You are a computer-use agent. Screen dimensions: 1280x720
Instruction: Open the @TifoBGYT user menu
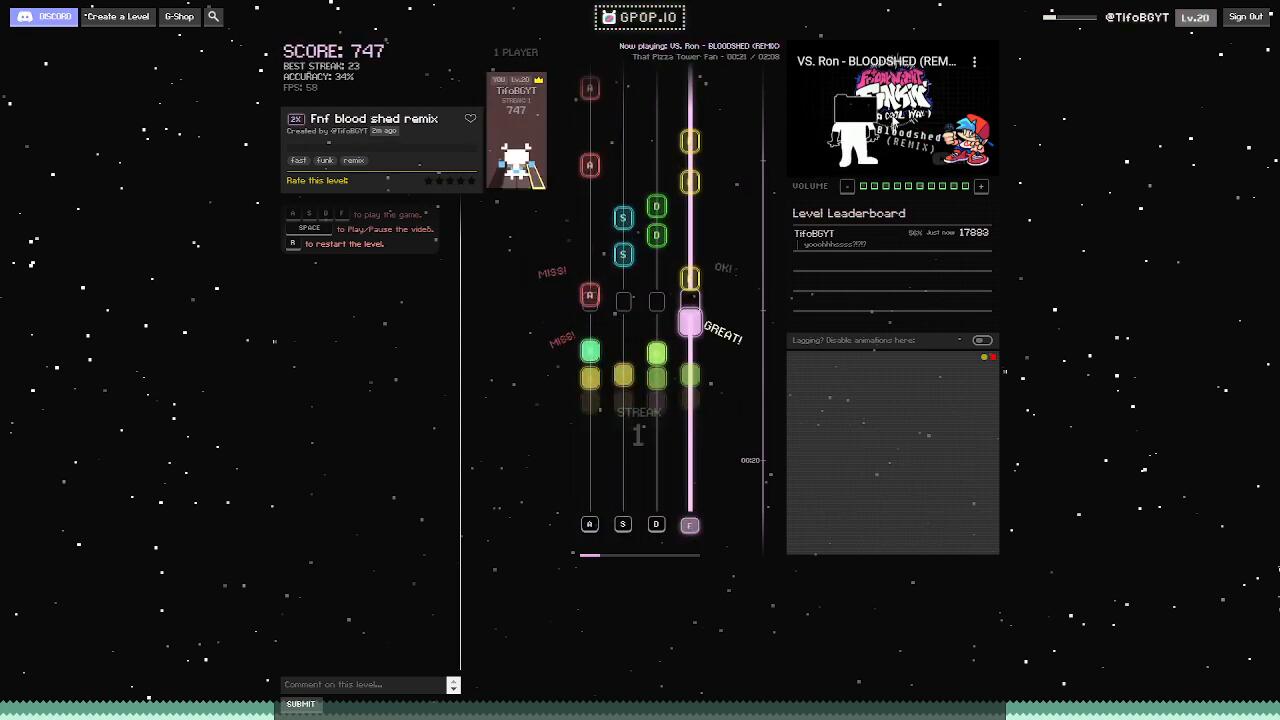coord(1136,17)
